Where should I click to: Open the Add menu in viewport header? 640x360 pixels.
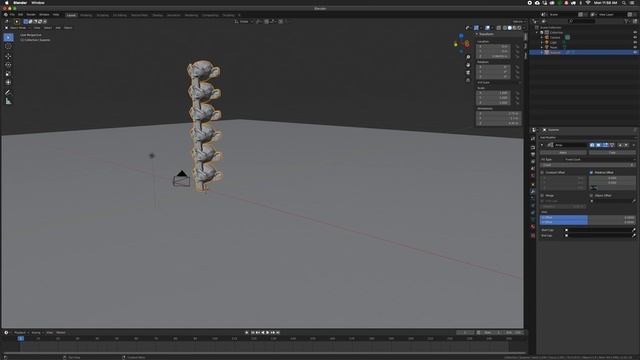coord(58,28)
